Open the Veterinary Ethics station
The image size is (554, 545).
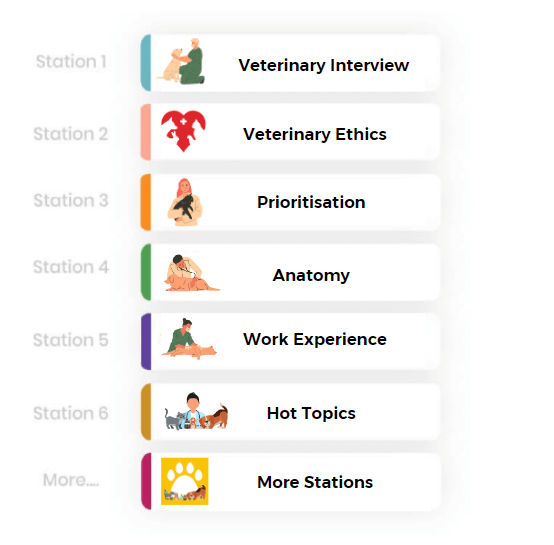[x=290, y=132]
